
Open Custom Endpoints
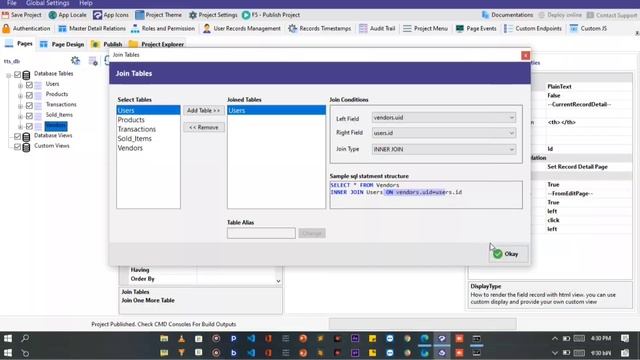[x=533, y=29]
